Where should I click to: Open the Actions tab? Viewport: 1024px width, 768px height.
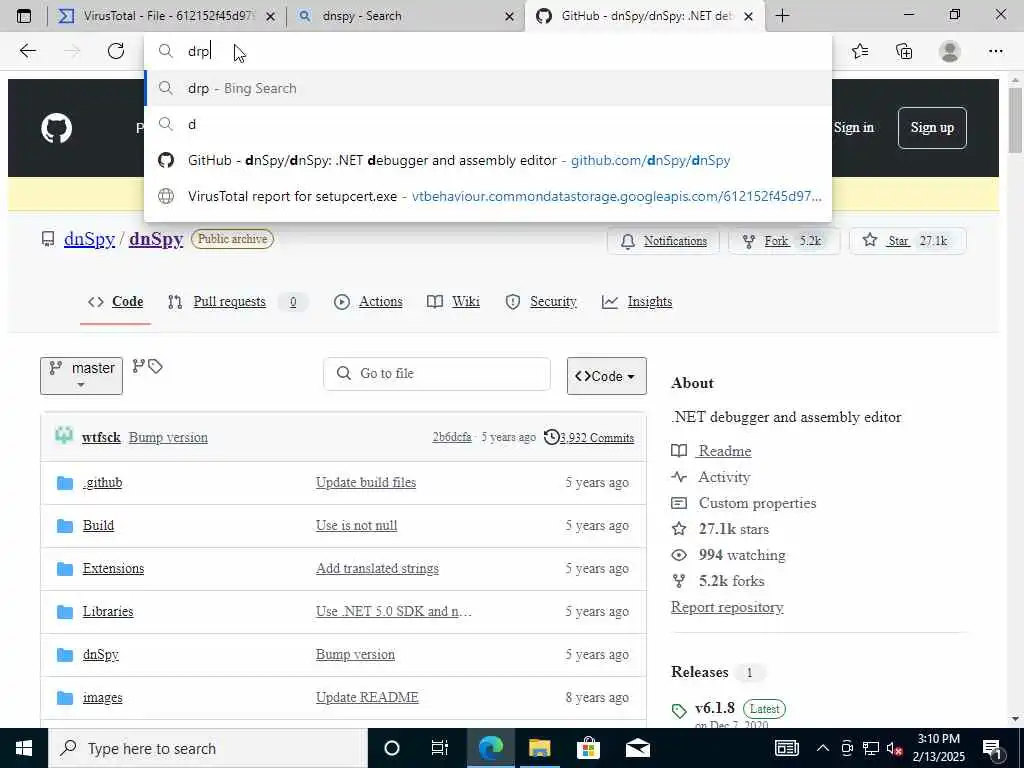click(368, 302)
